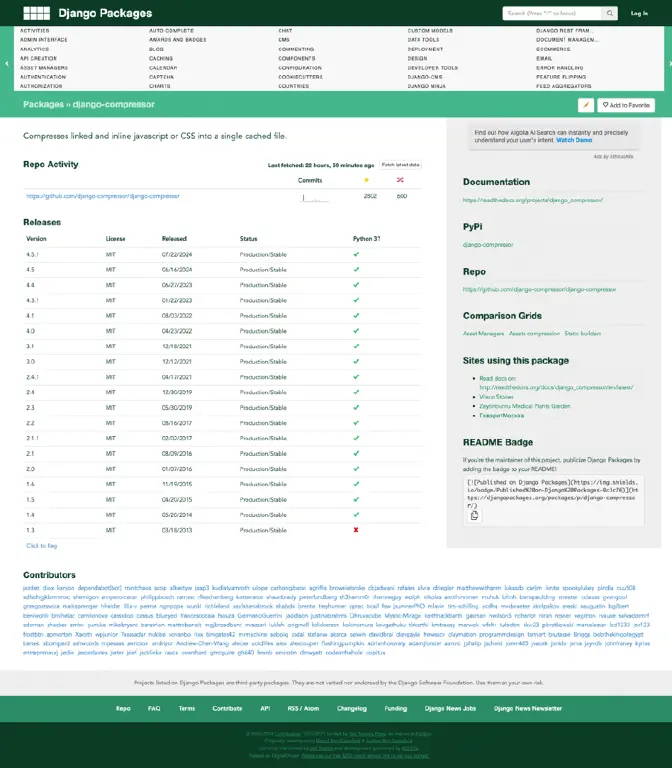Click the README badge markdown code box
Viewport: 672px width, 768px height.
pos(553,500)
